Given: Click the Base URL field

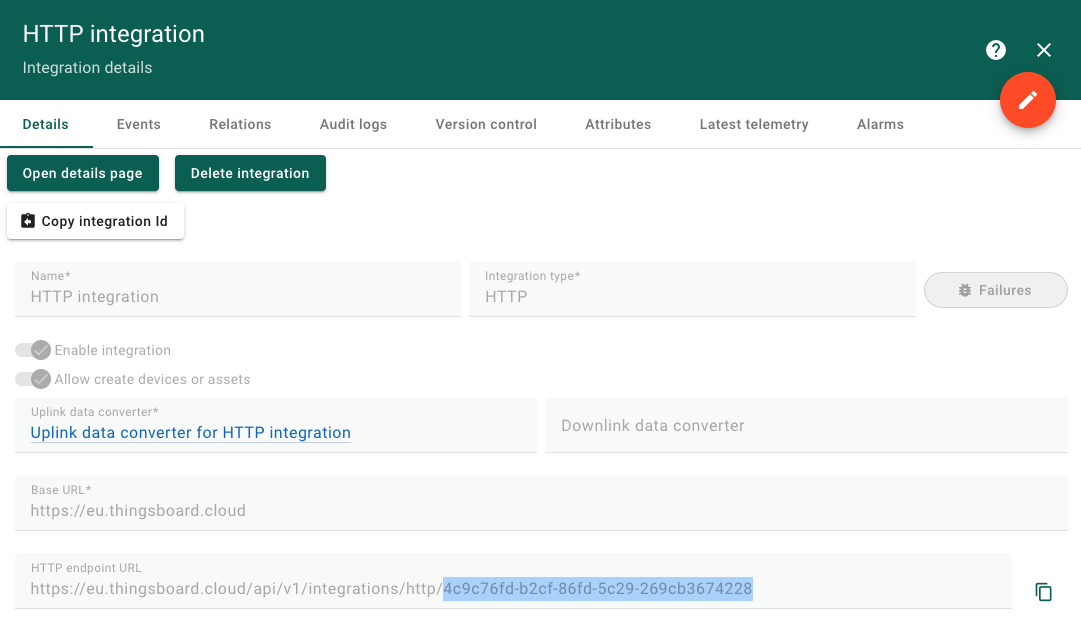Looking at the screenshot, I should [x=541, y=503].
